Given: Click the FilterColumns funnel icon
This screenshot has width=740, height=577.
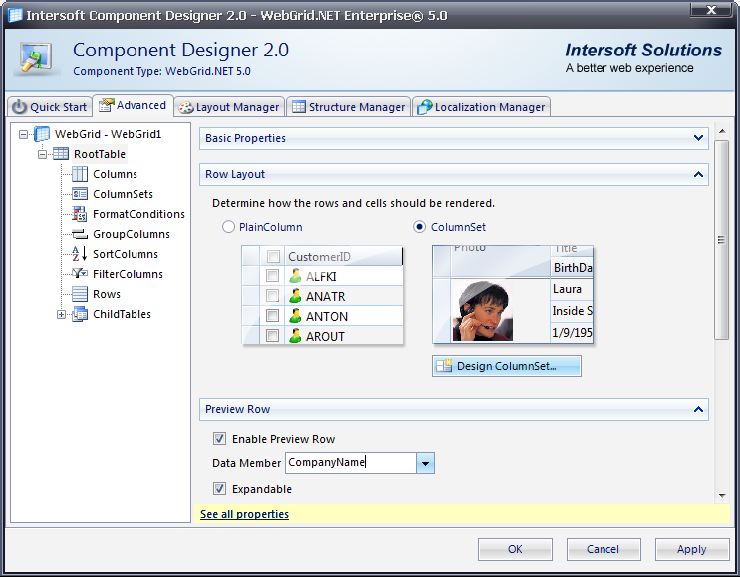Looking at the screenshot, I should click(80, 274).
